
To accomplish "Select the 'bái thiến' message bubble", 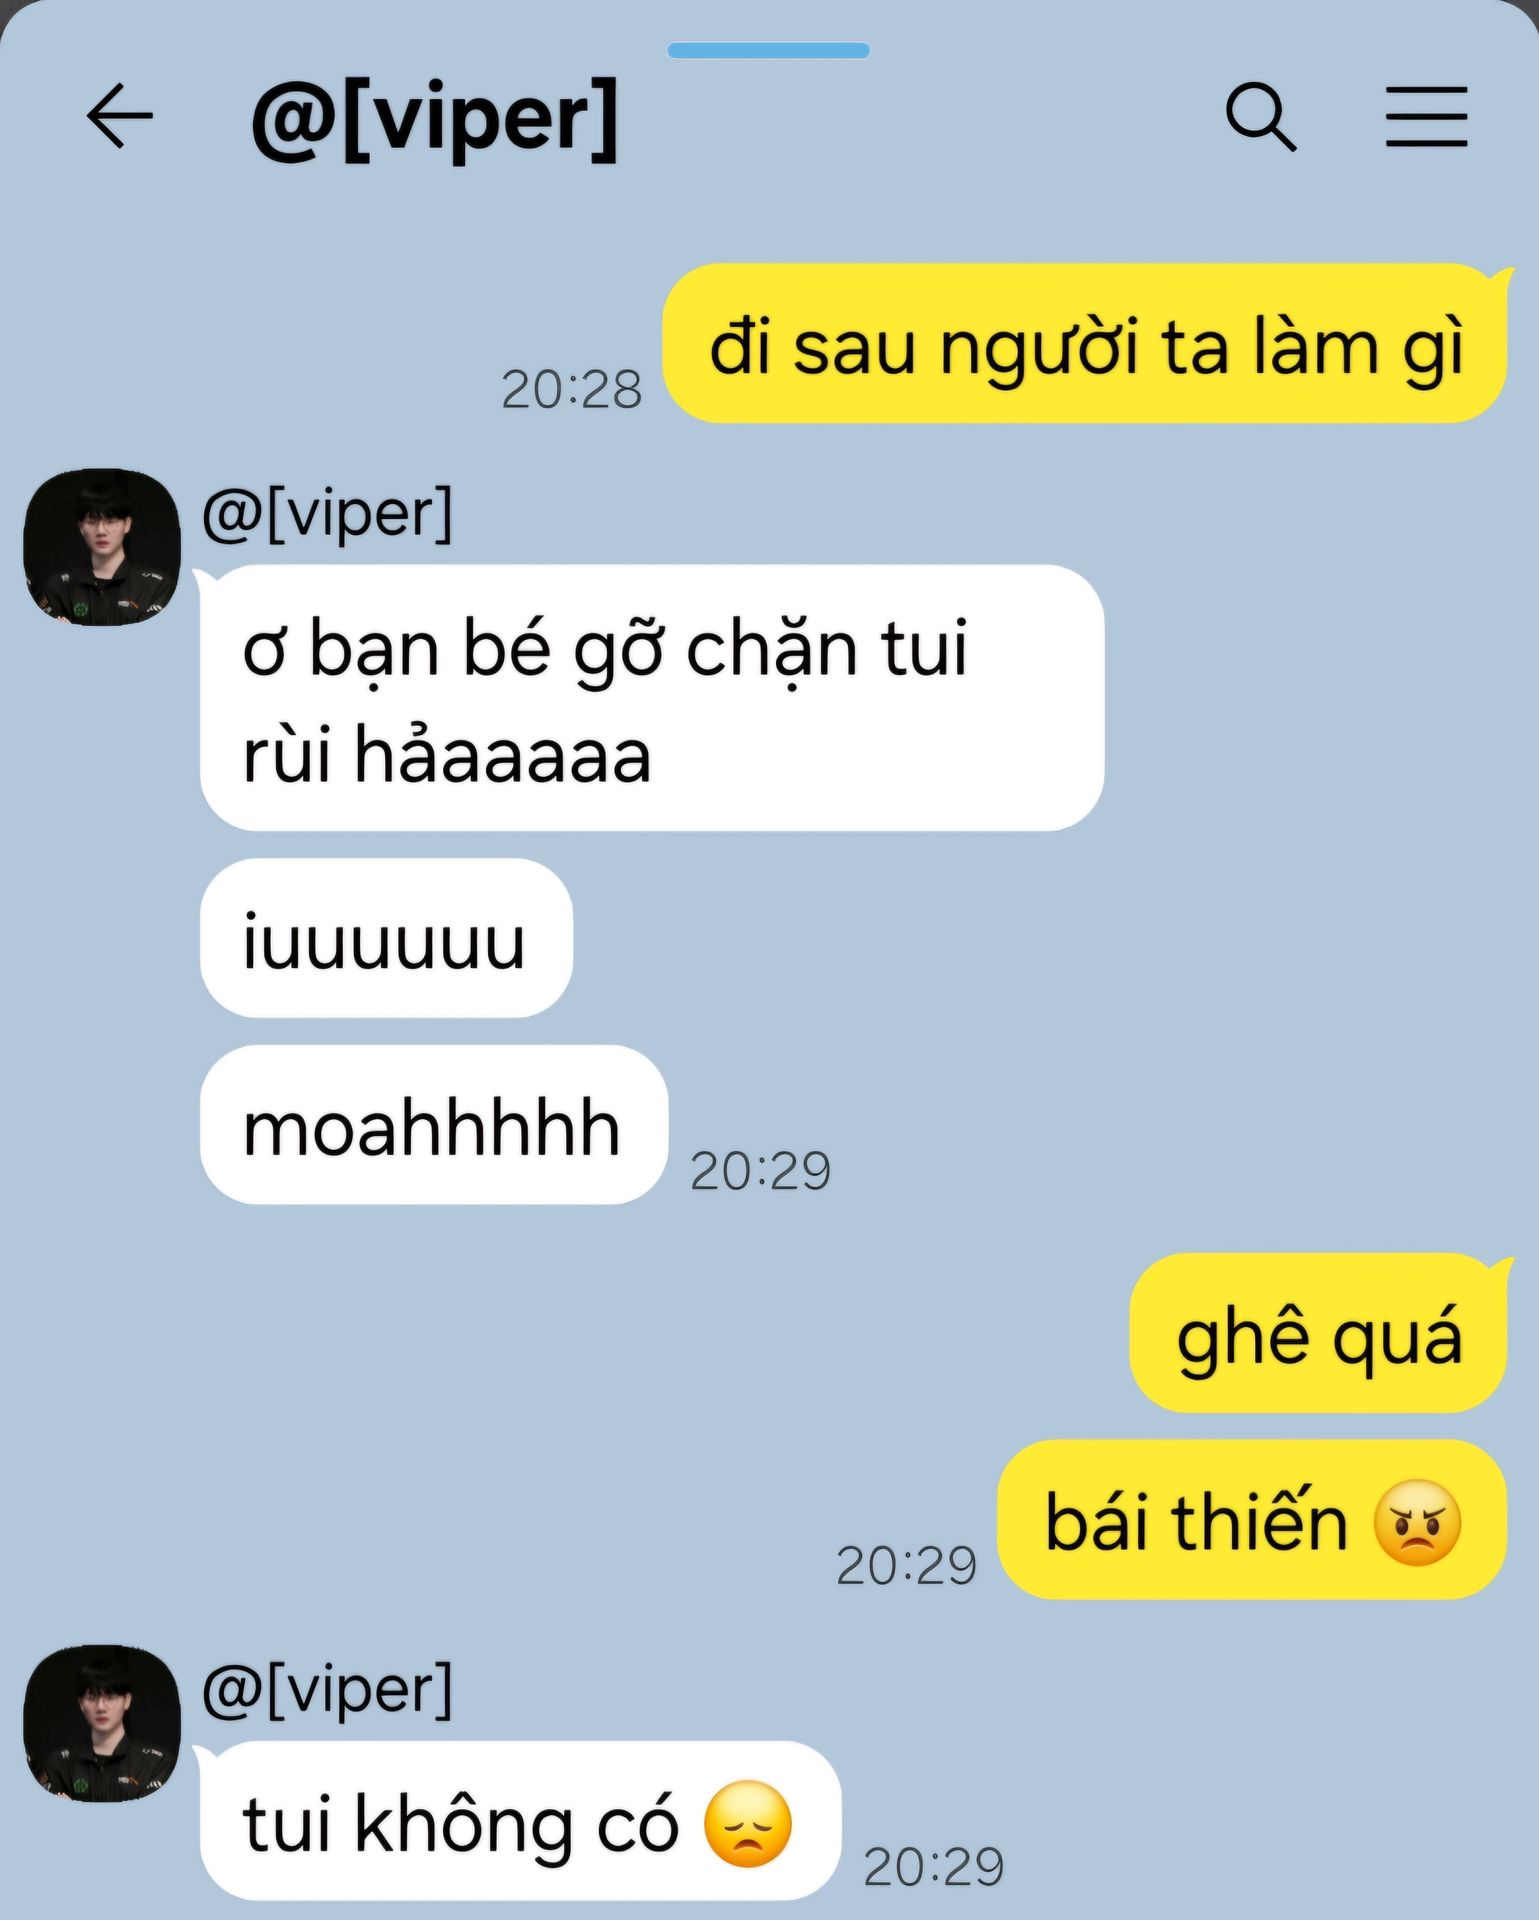I will 1252,1520.
